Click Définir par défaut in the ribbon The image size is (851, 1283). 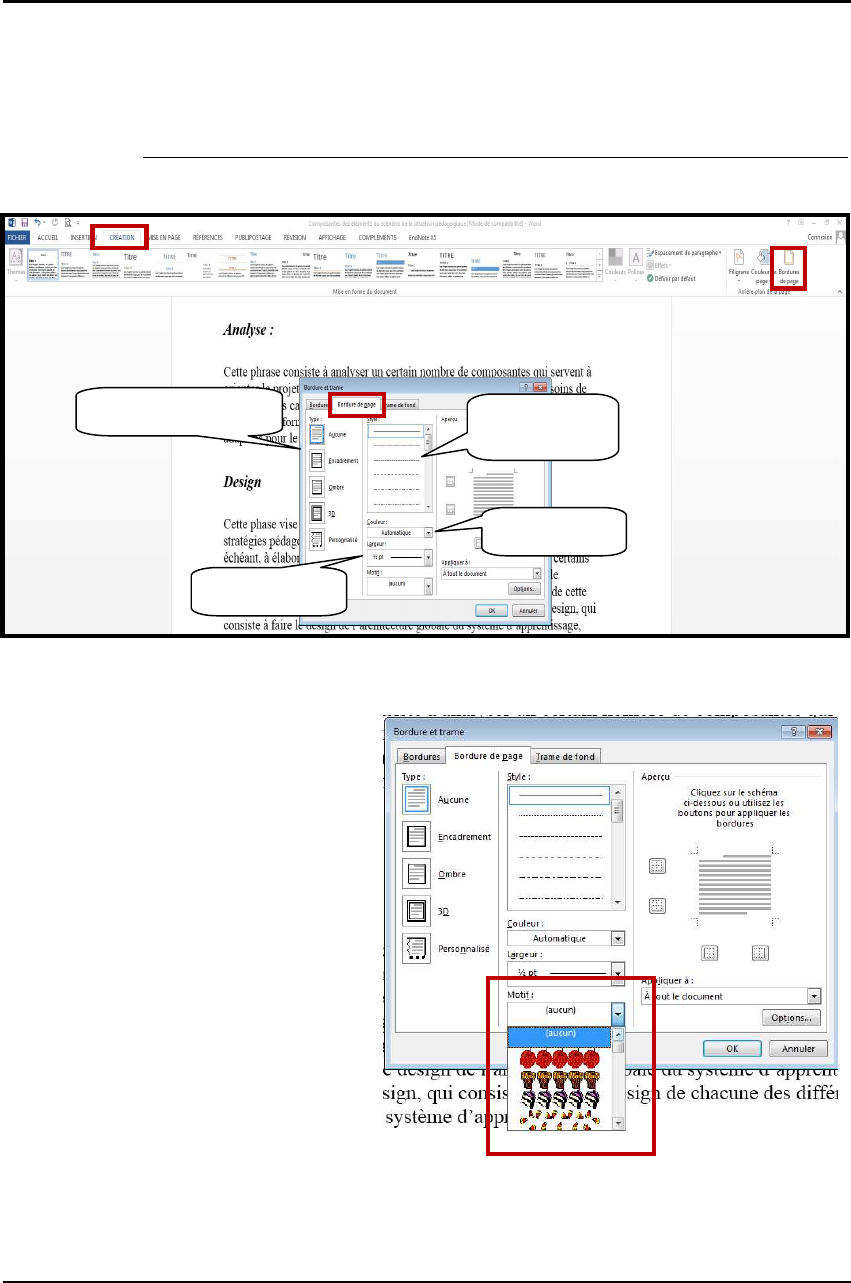674,277
